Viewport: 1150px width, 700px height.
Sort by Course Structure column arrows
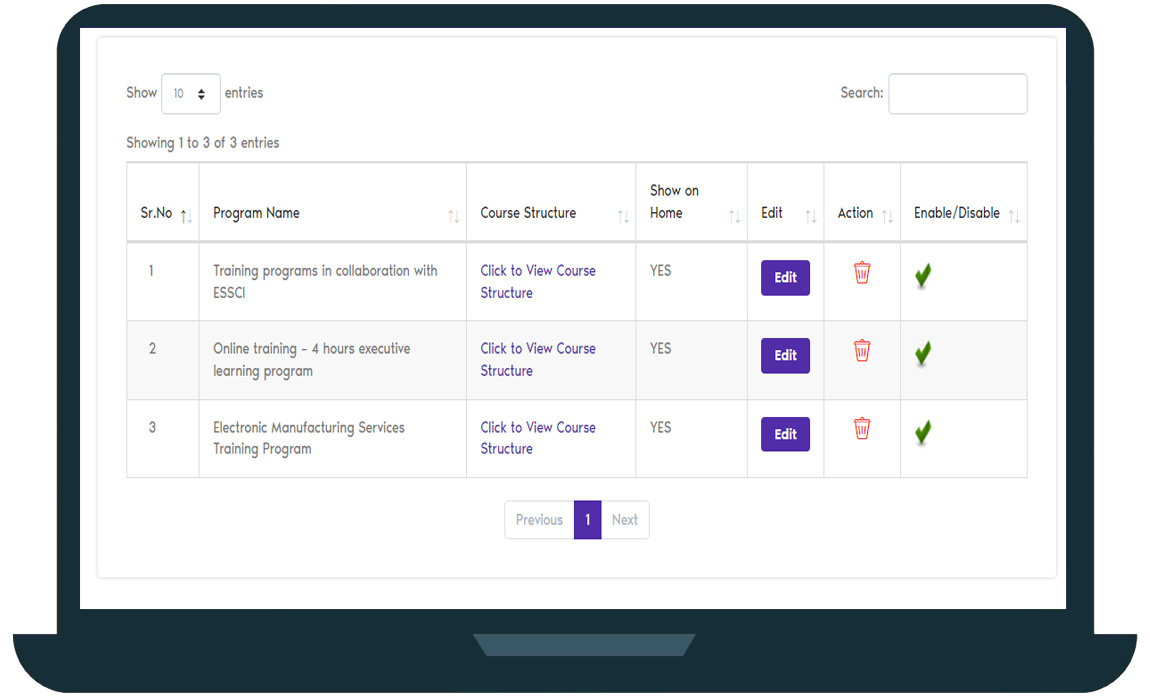[x=623, y=216]
